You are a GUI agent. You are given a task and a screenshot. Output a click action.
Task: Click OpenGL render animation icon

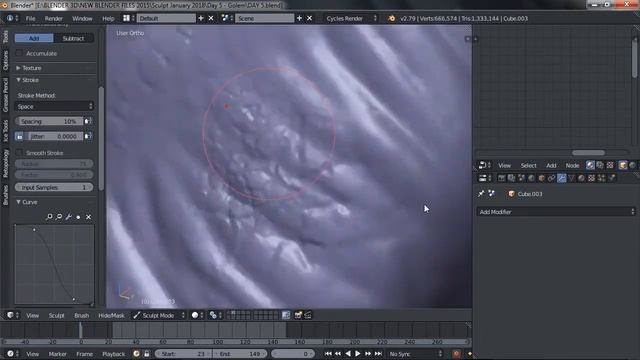coord(308,315)
